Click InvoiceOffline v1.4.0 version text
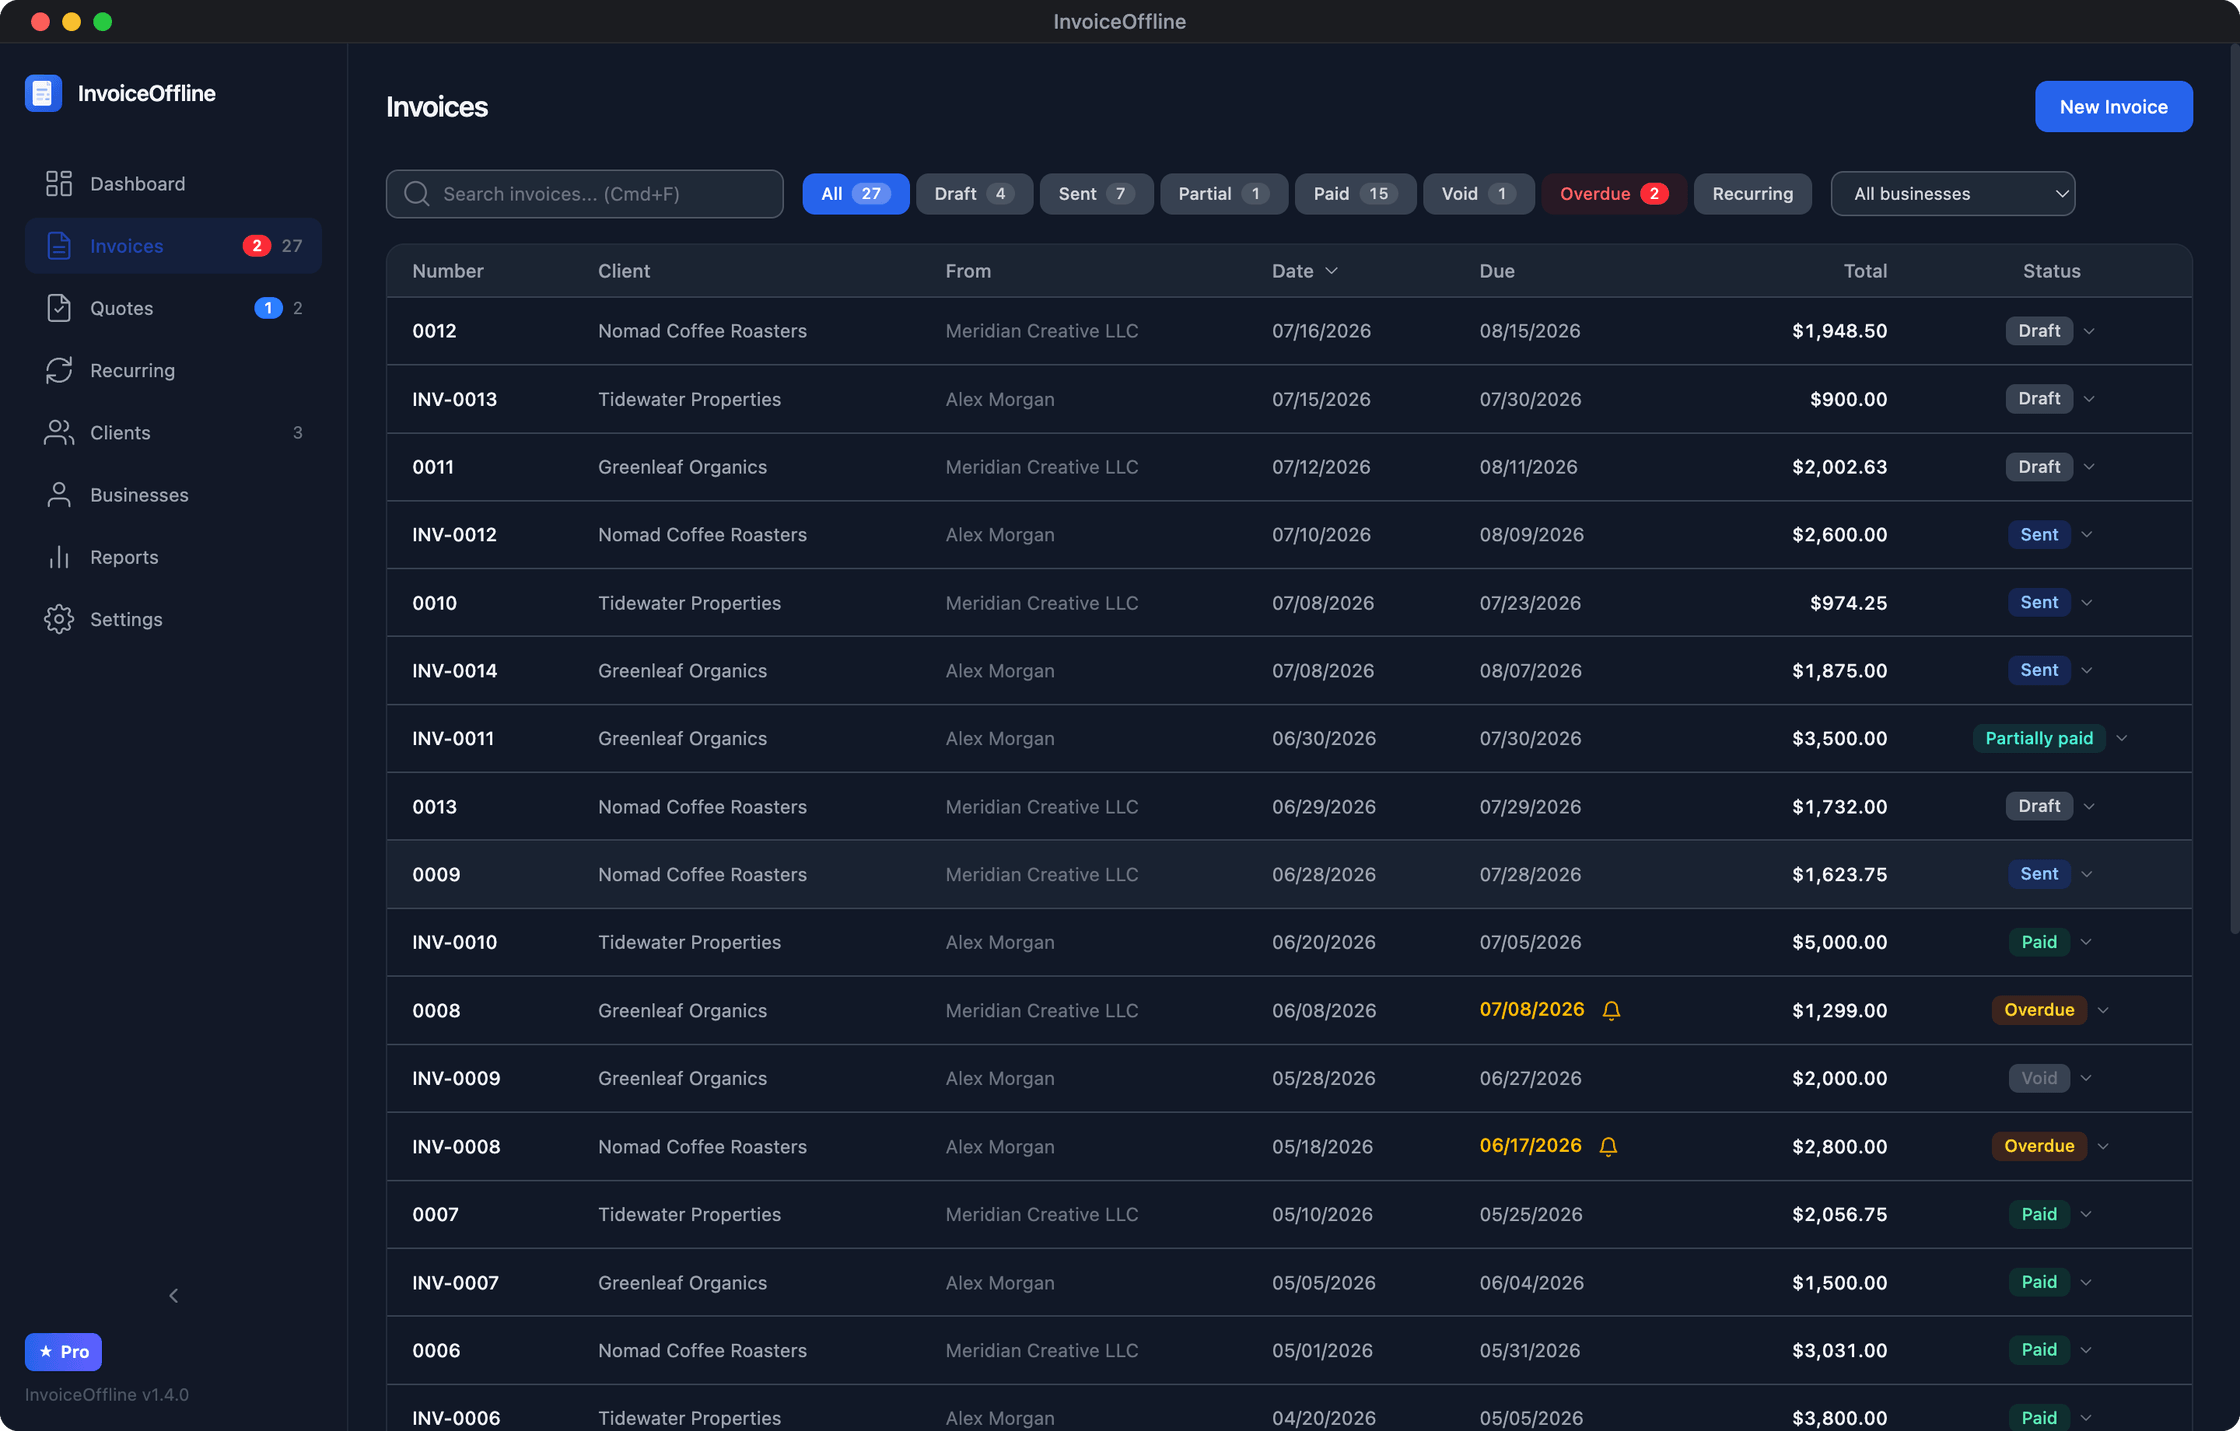This screenshot has width=2240, height=1431. (107, 1395)
